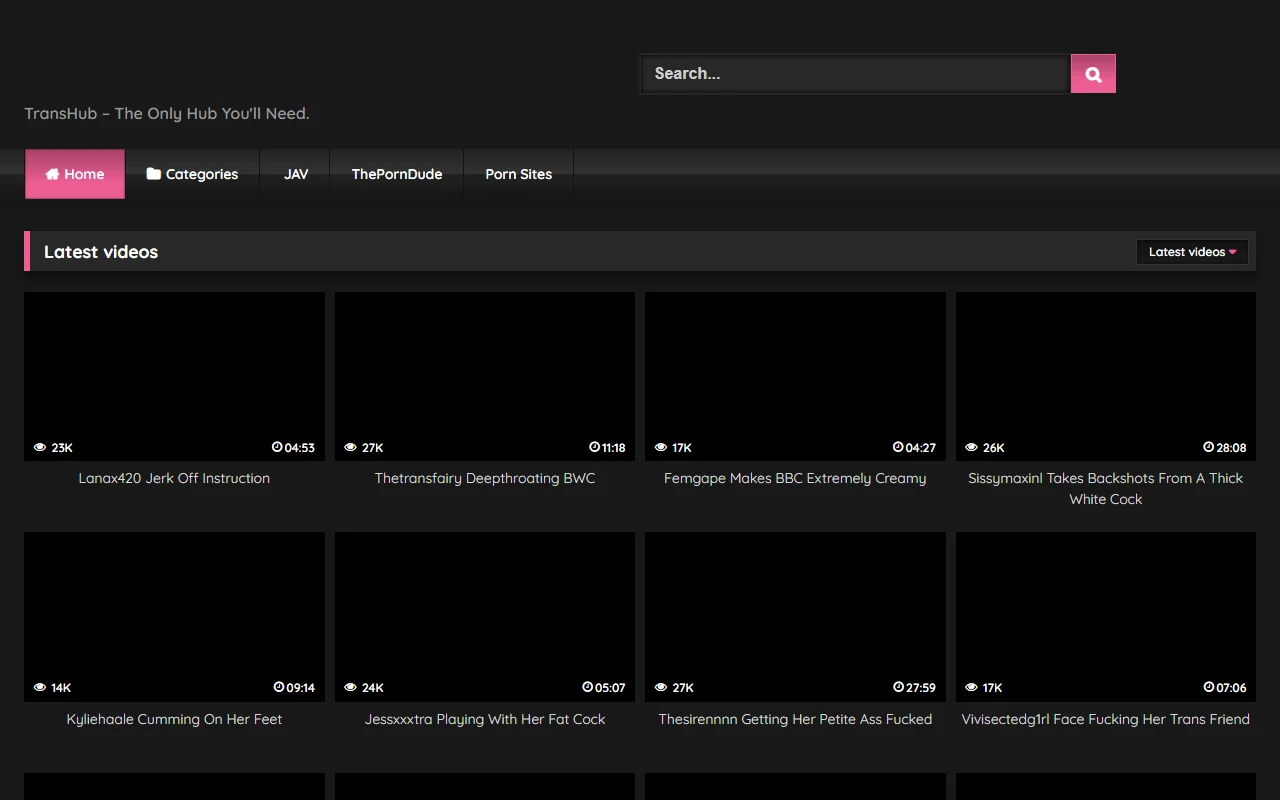Open the Latest videos sort dropdown
The image size is (1280, 800).
[1192, 252]
